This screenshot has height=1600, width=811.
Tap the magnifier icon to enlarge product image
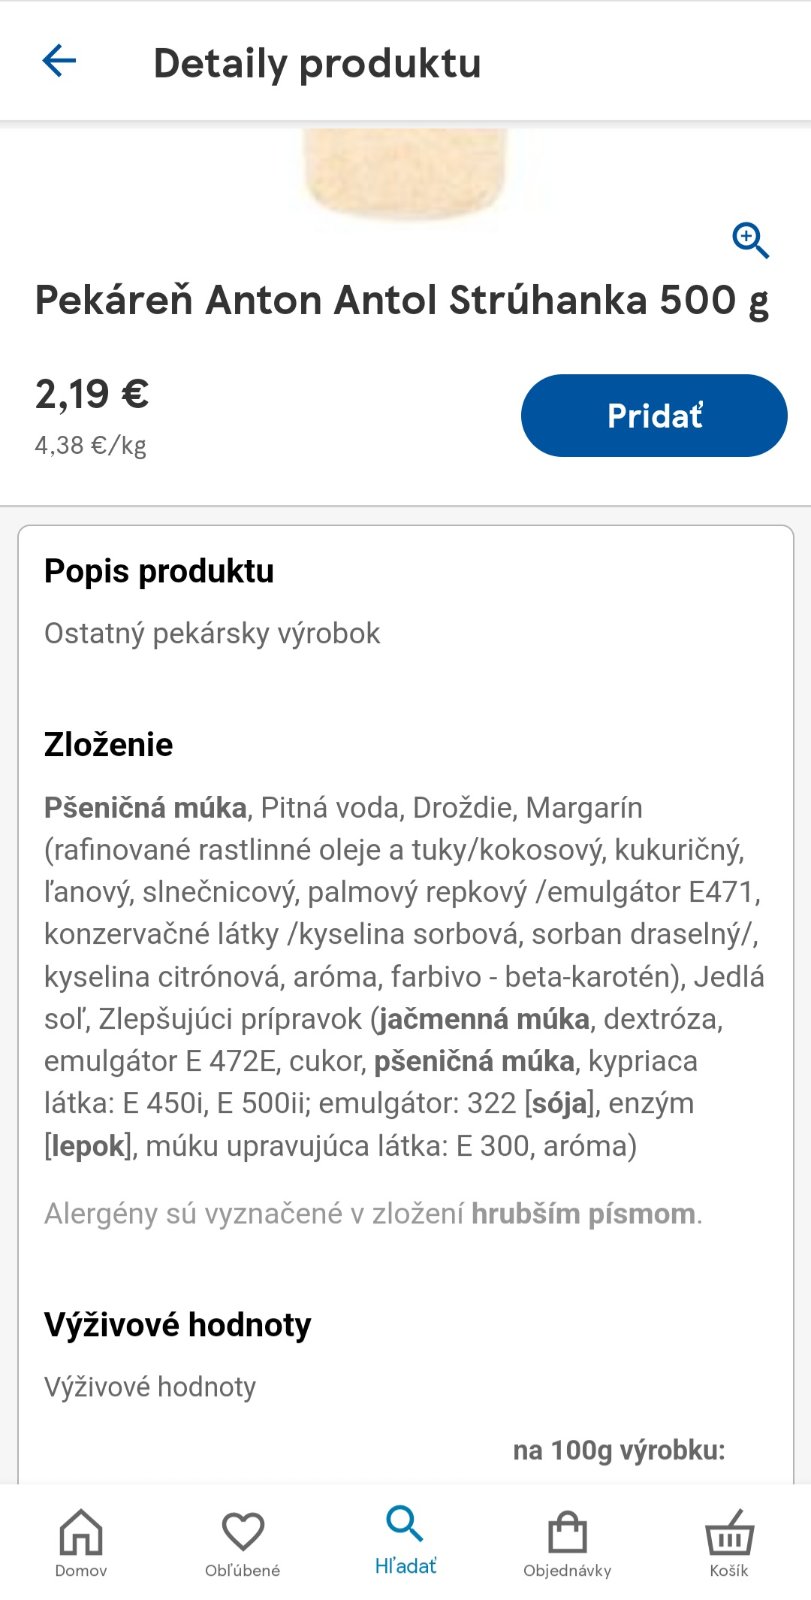tap(750, 240)
